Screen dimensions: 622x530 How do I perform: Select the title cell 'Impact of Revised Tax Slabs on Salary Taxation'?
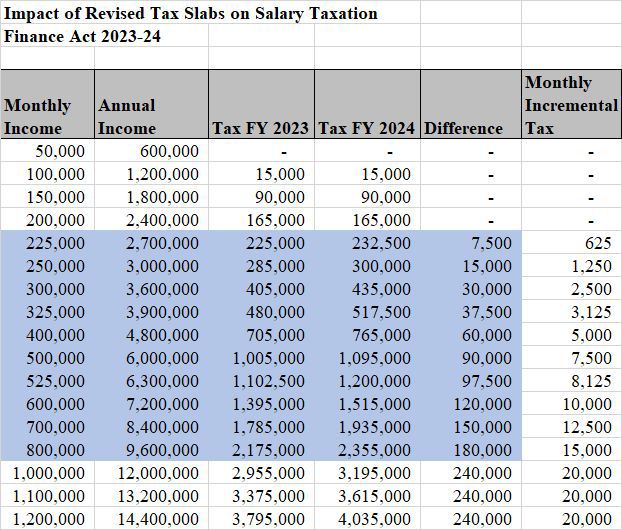click(x=210, y=12)
